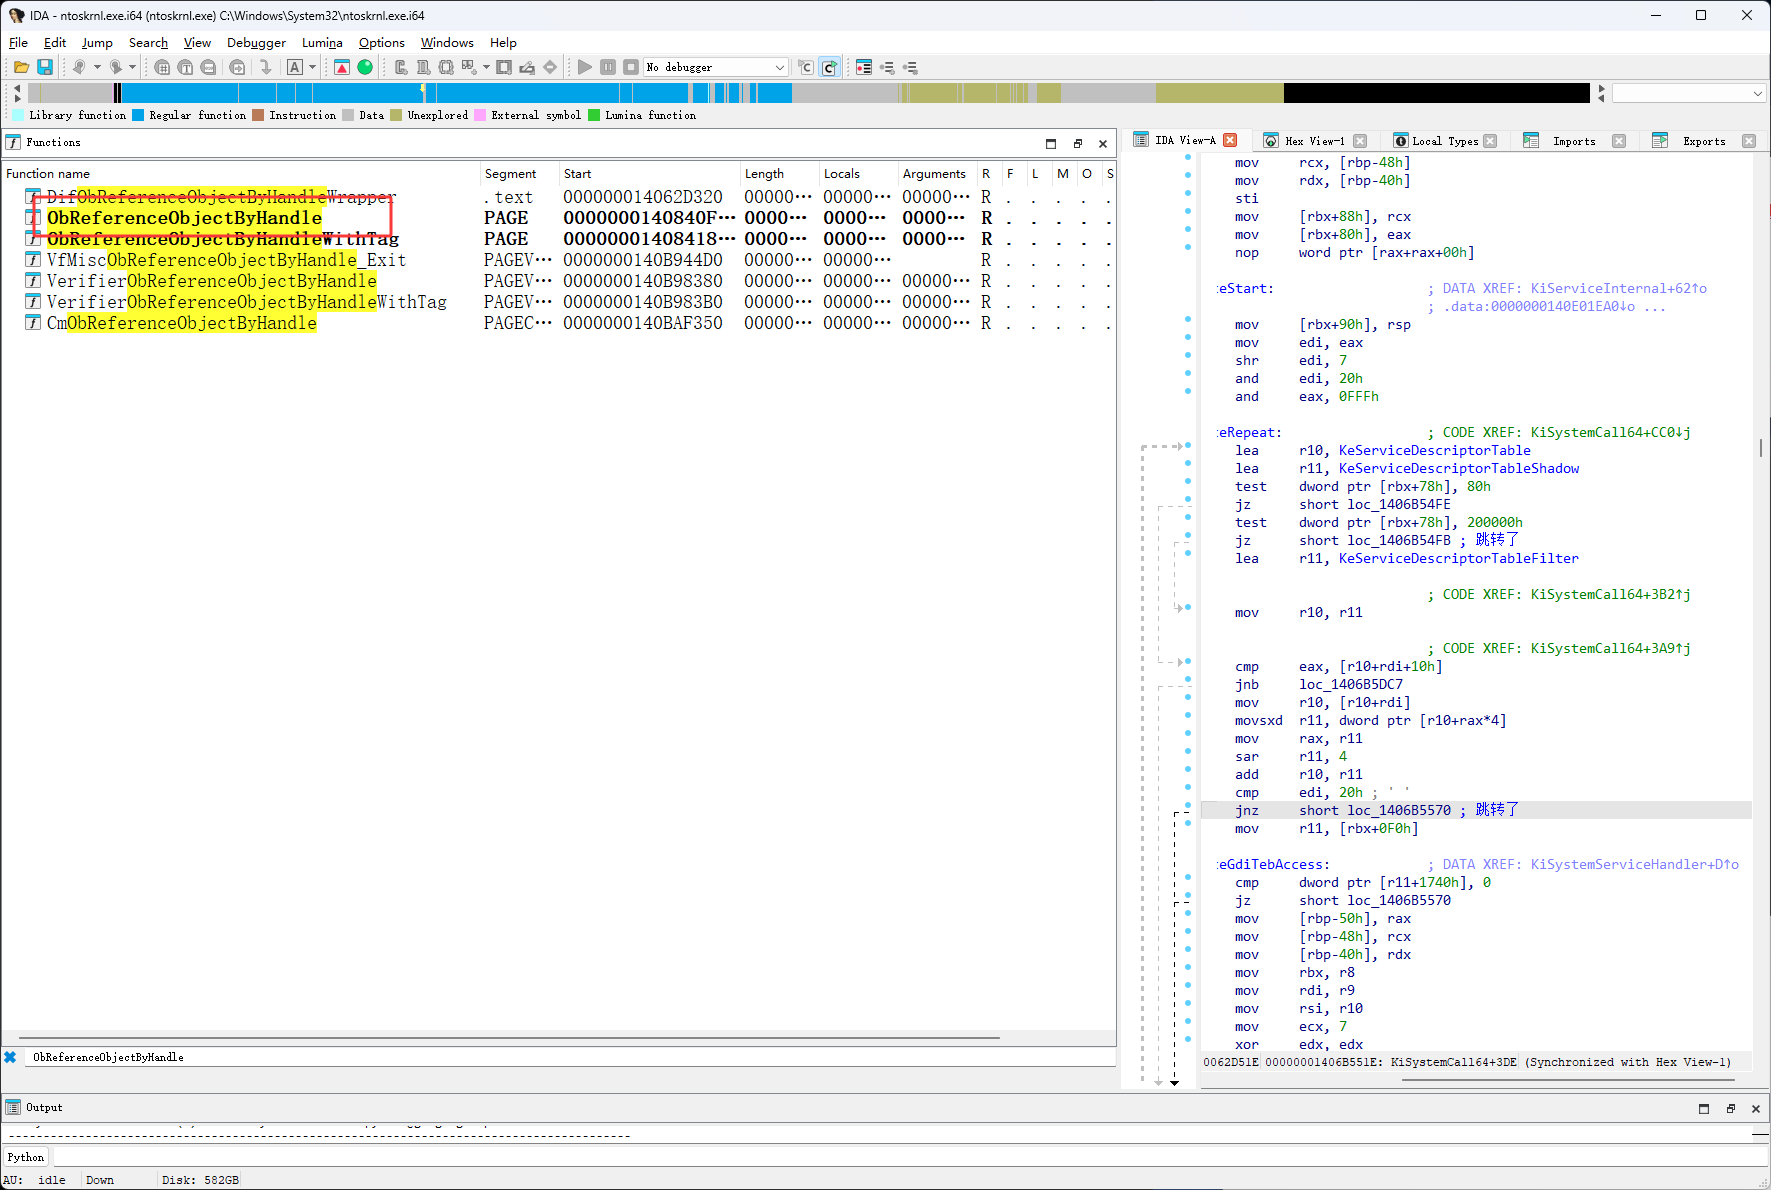Select the ObReferenceObjectByHandleWithTag function row
1771x1190 pixels.
[x=558, y=239]
